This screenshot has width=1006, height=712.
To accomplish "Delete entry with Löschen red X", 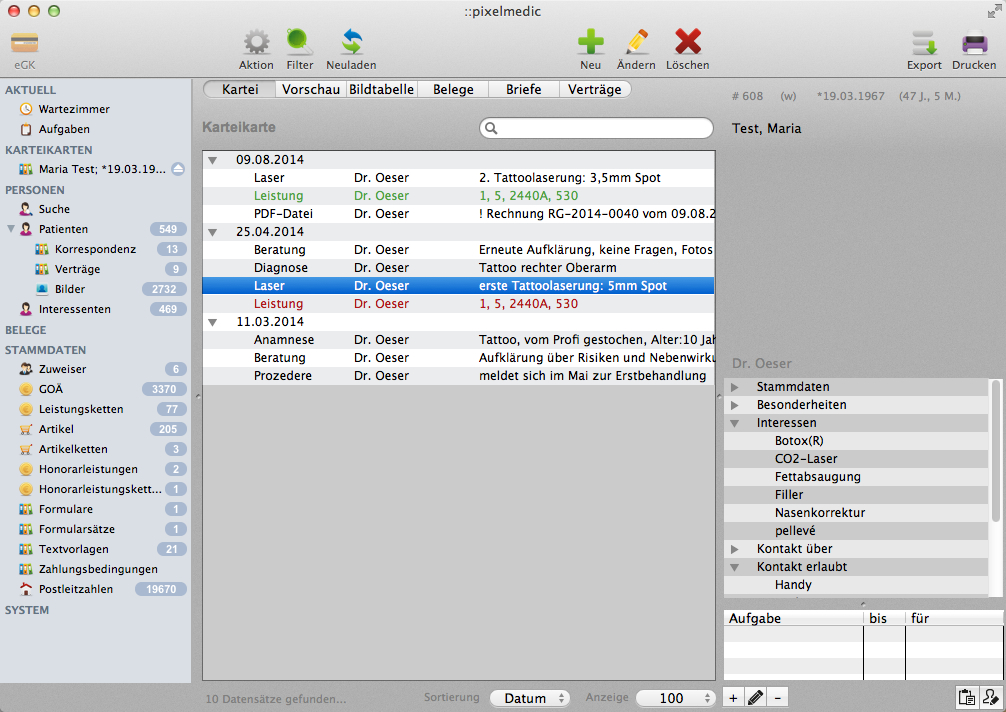I will pyautogui.click(x=687, y=42).
